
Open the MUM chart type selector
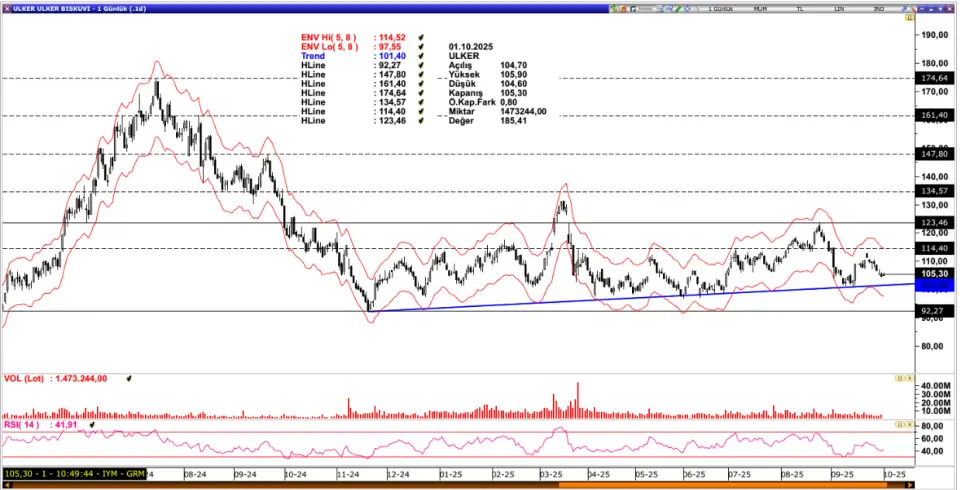pos(760,8)
